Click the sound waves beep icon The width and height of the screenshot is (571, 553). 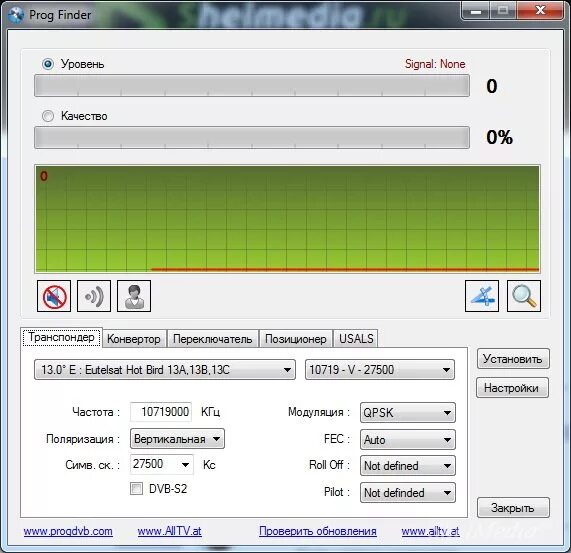coord(94,296)
